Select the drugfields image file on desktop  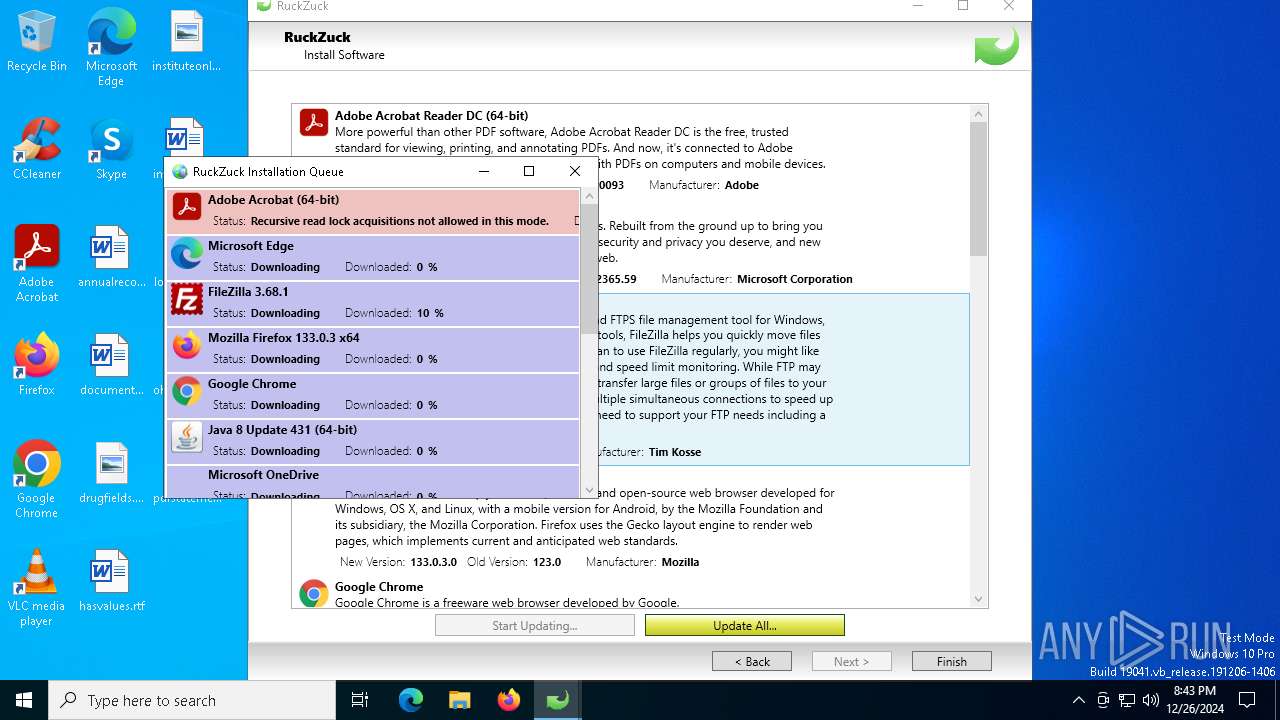coord(111,472)
